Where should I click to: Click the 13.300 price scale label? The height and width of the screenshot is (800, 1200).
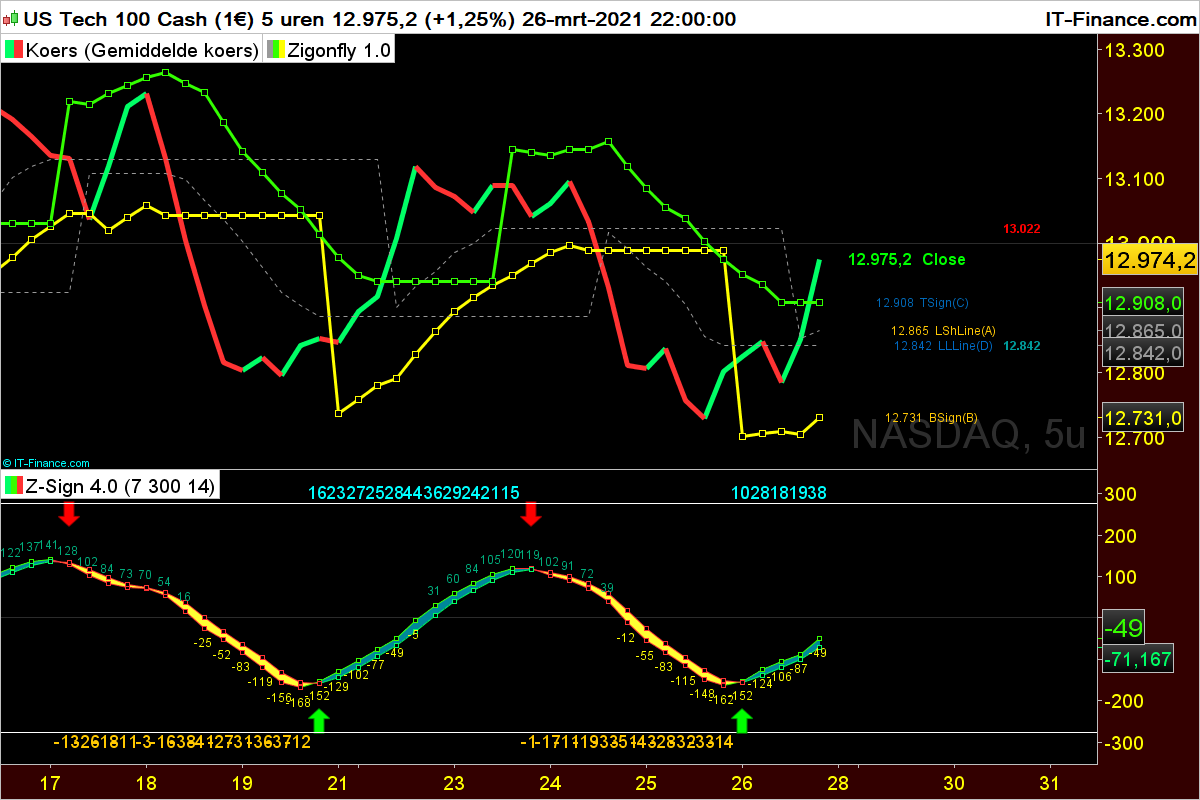[1134, 51]
